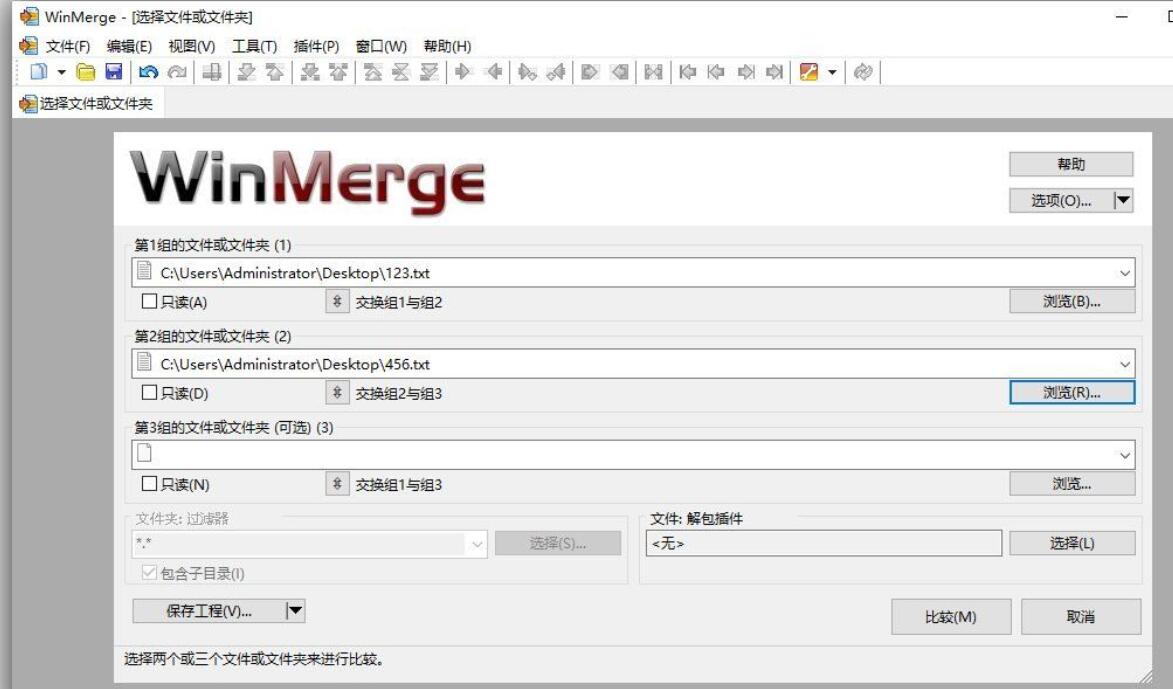This screenshot has height=689, width=1173.
Task: Click the All Left toolbar icon
Action: pos(619,72)
